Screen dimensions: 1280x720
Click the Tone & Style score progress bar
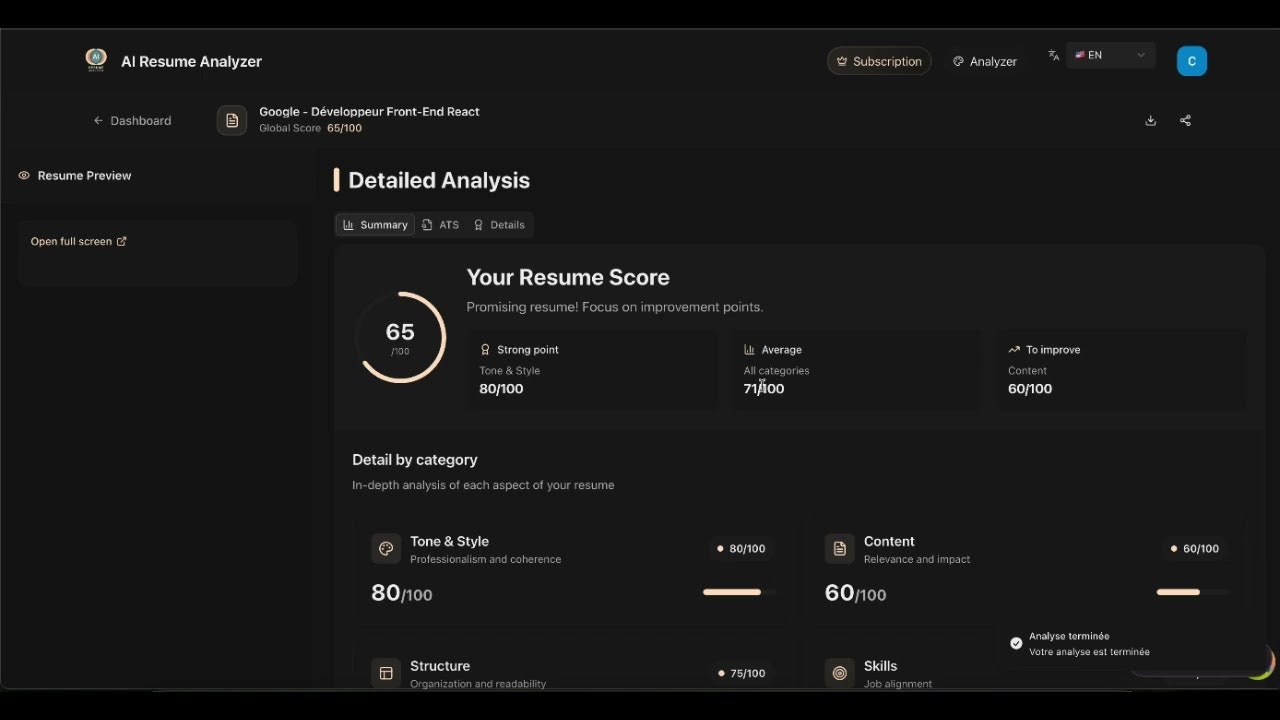pyautogui.click(x=733, y=592)
